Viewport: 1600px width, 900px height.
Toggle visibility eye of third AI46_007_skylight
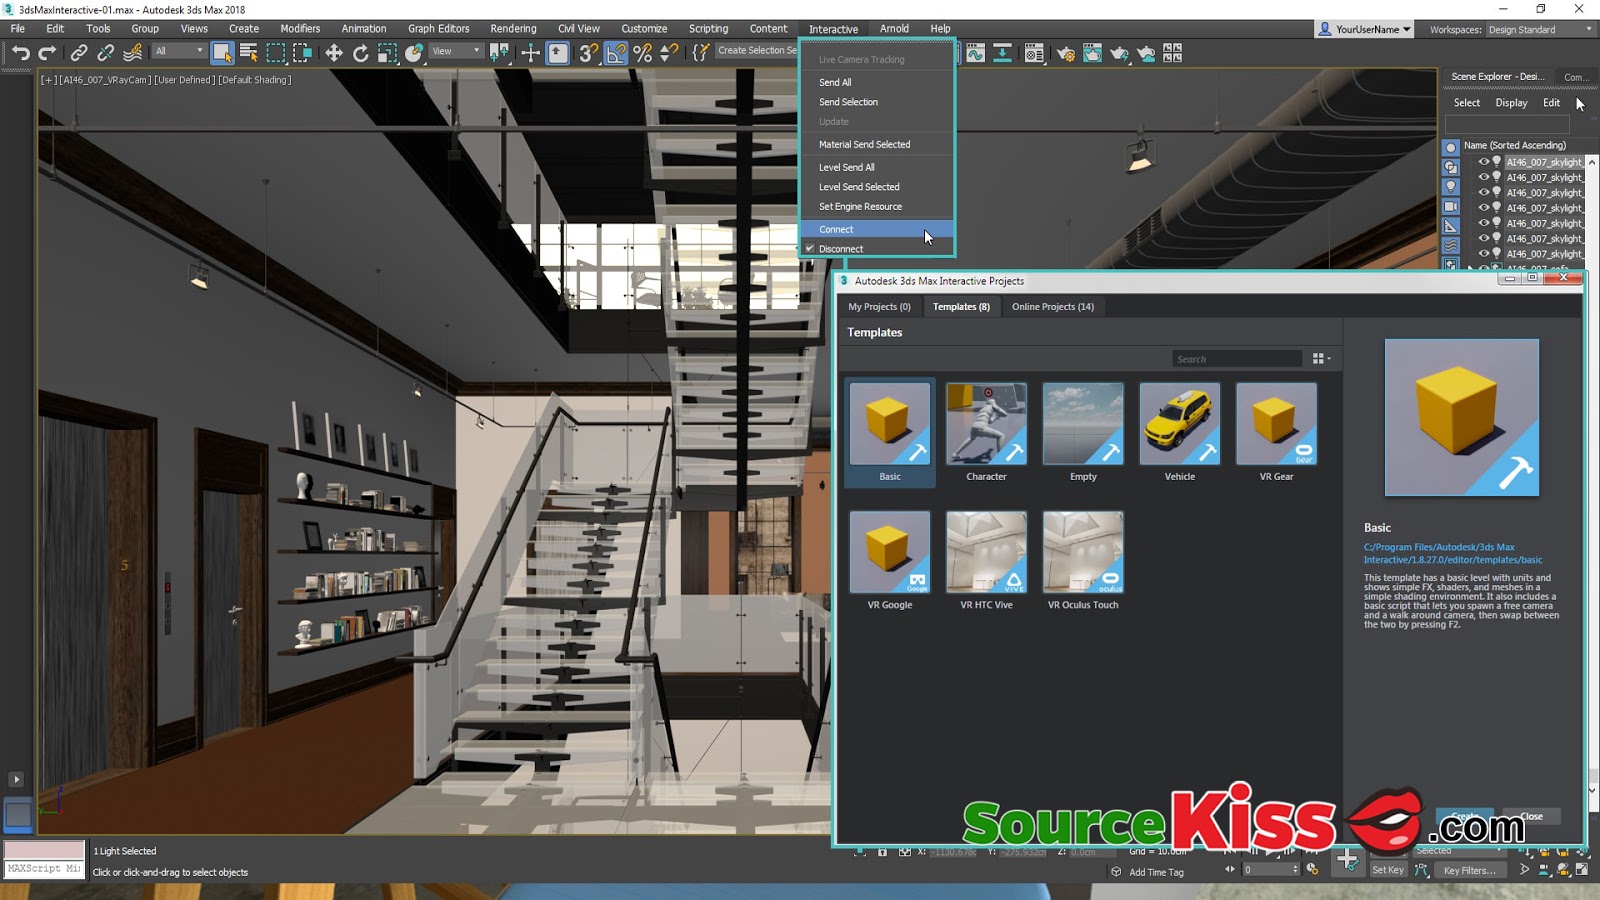[1484, 192]
